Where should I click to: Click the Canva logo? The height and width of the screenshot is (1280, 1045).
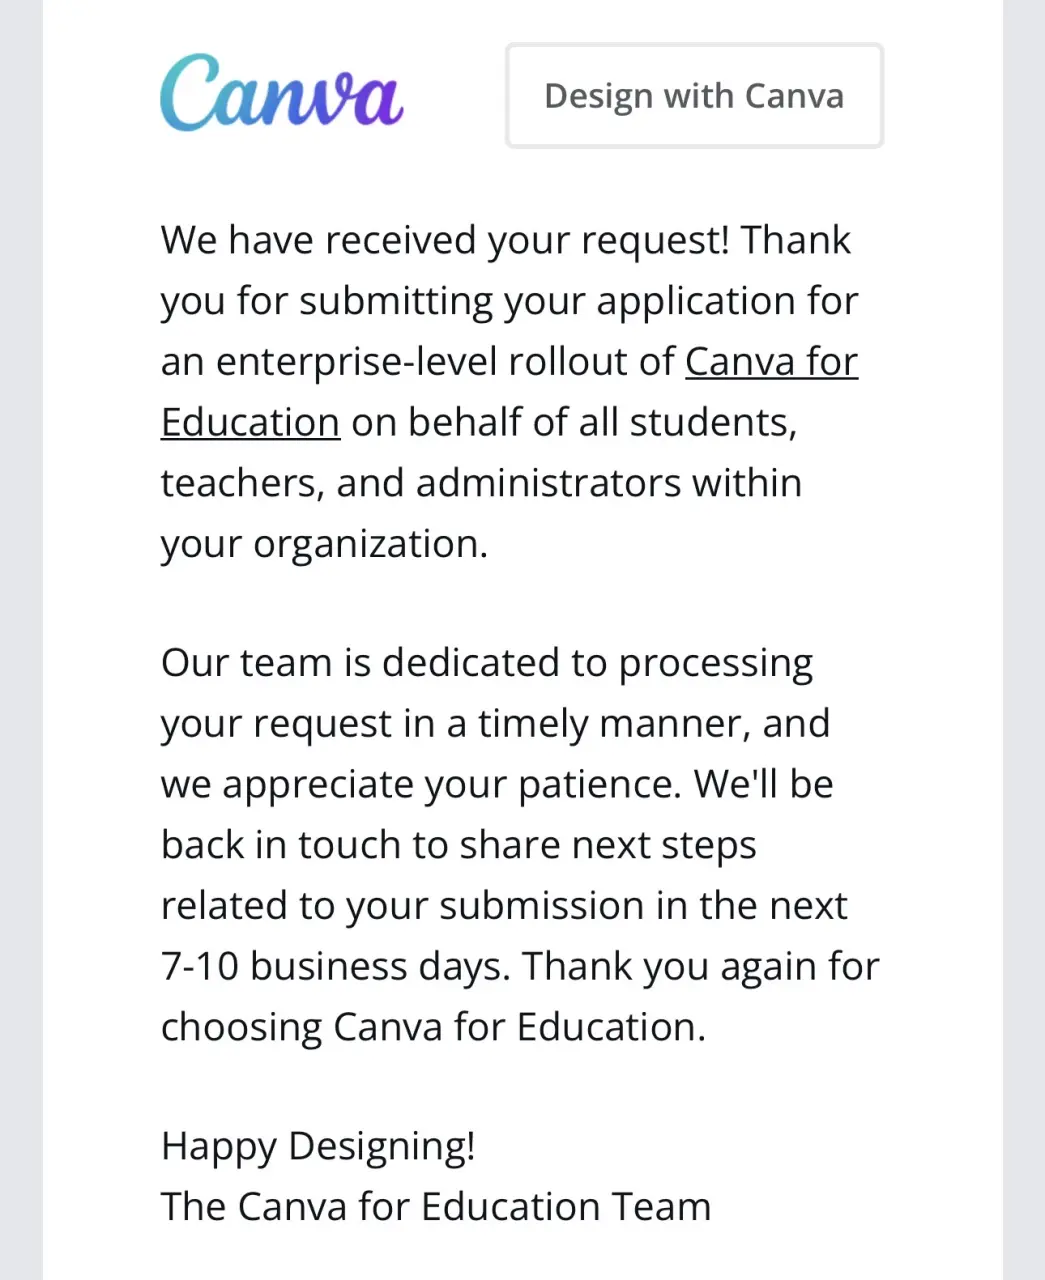(x=282, y=93)
